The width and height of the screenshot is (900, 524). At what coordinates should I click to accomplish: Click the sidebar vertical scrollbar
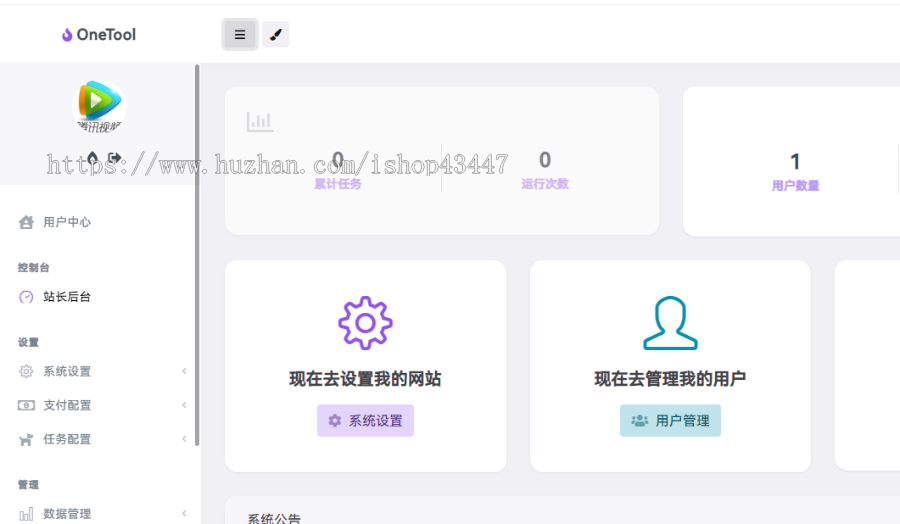[197, 255]
